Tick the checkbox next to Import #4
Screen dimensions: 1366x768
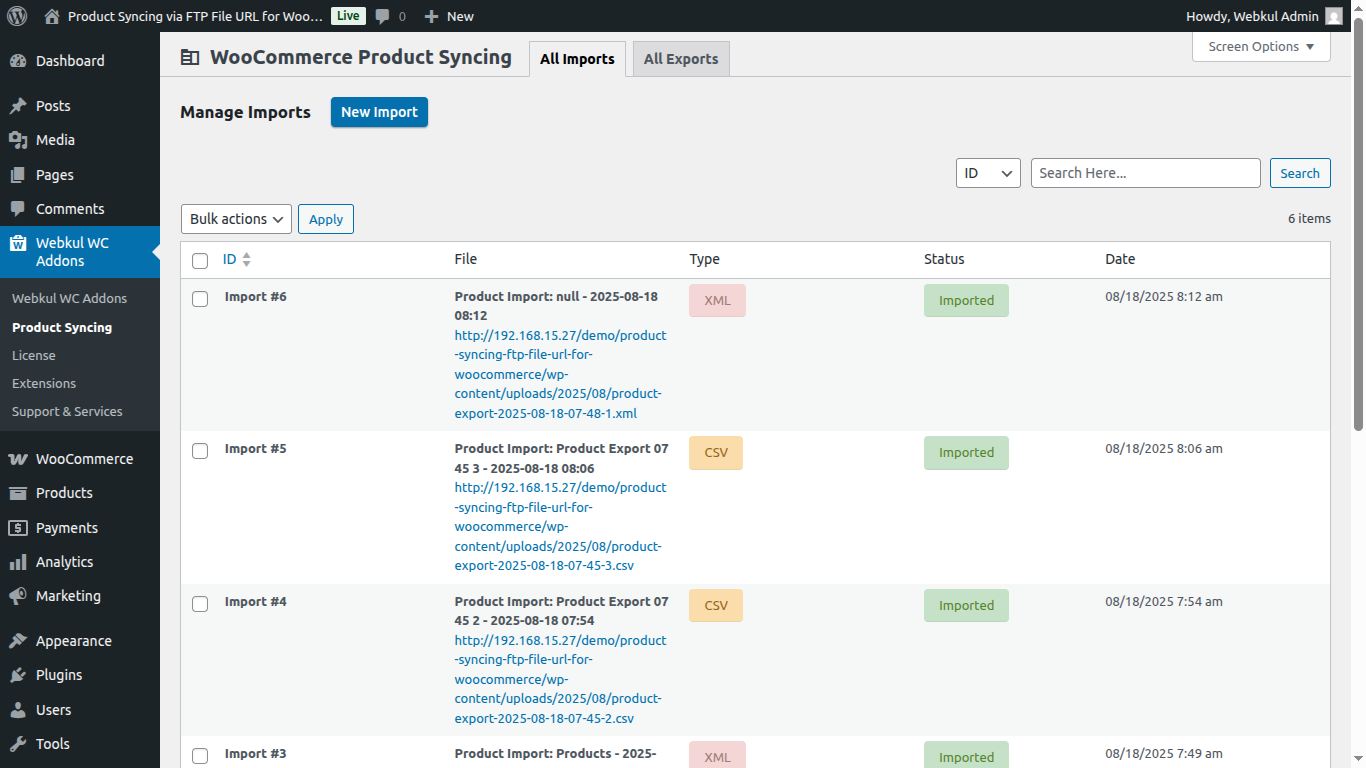(200, 603)
